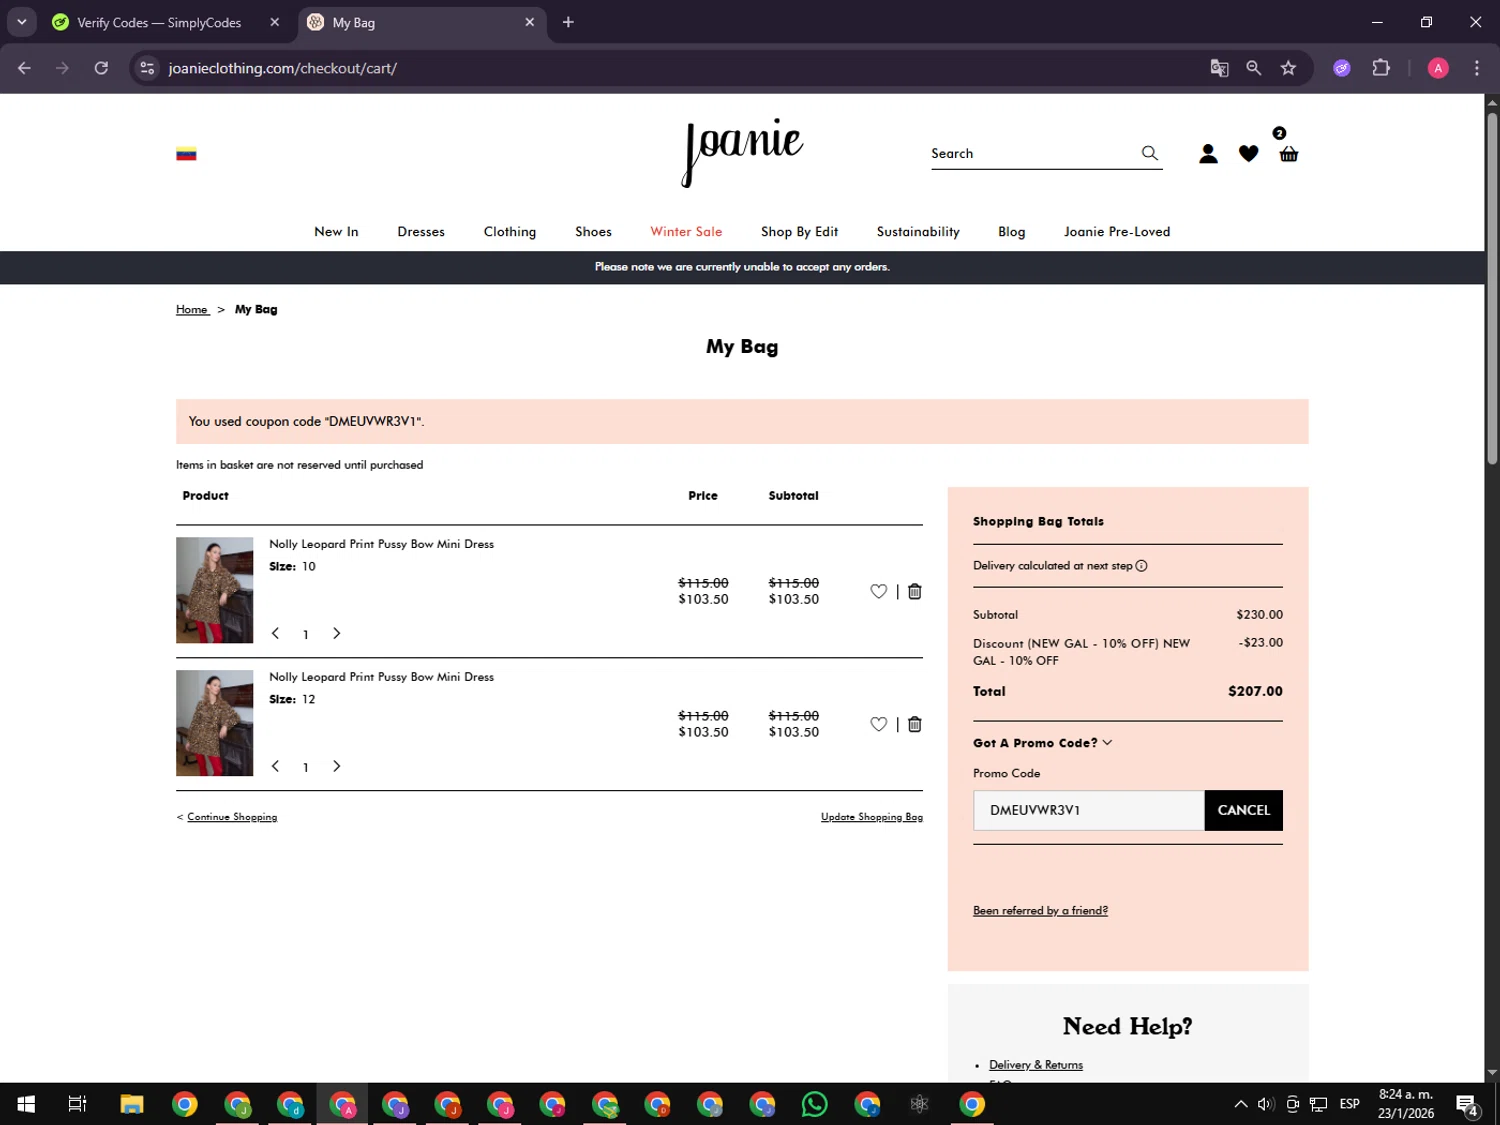Decrease quantity of size 12 dress
This screenshot has height=1125, width=1500.
click(x=275, y=766)
